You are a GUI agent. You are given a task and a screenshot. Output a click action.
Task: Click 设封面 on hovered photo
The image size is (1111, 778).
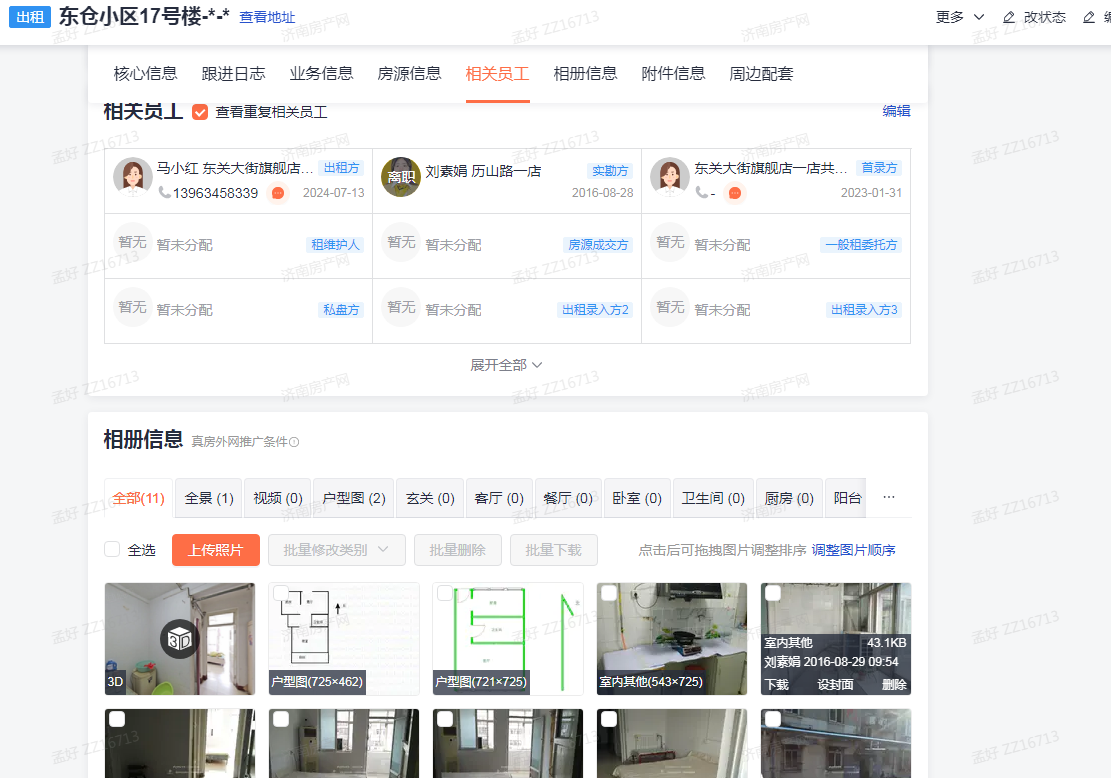[x=835, y=684]
